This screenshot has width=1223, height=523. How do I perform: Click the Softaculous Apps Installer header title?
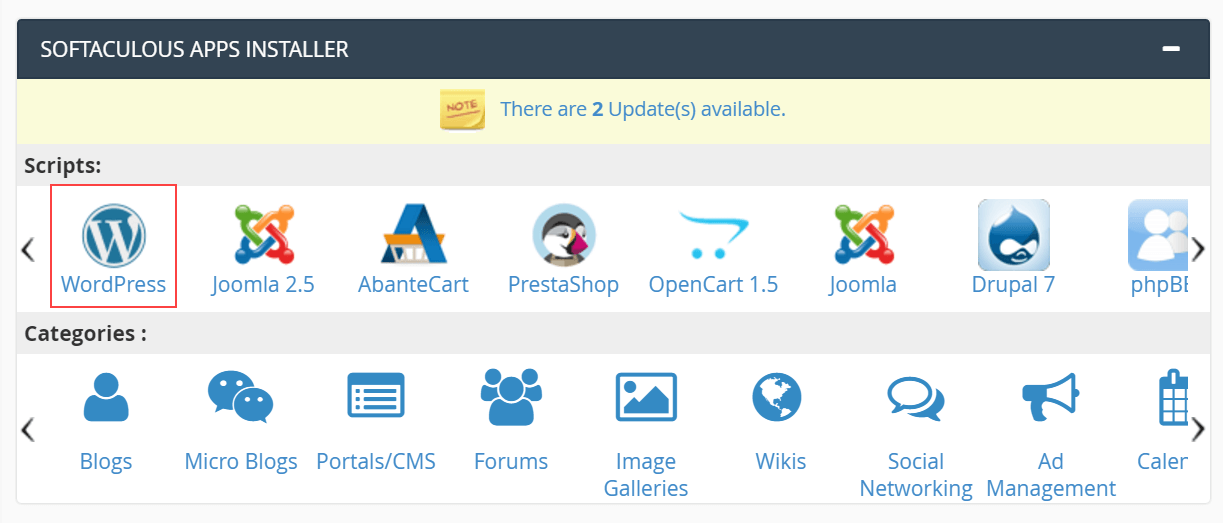[194, 49]
